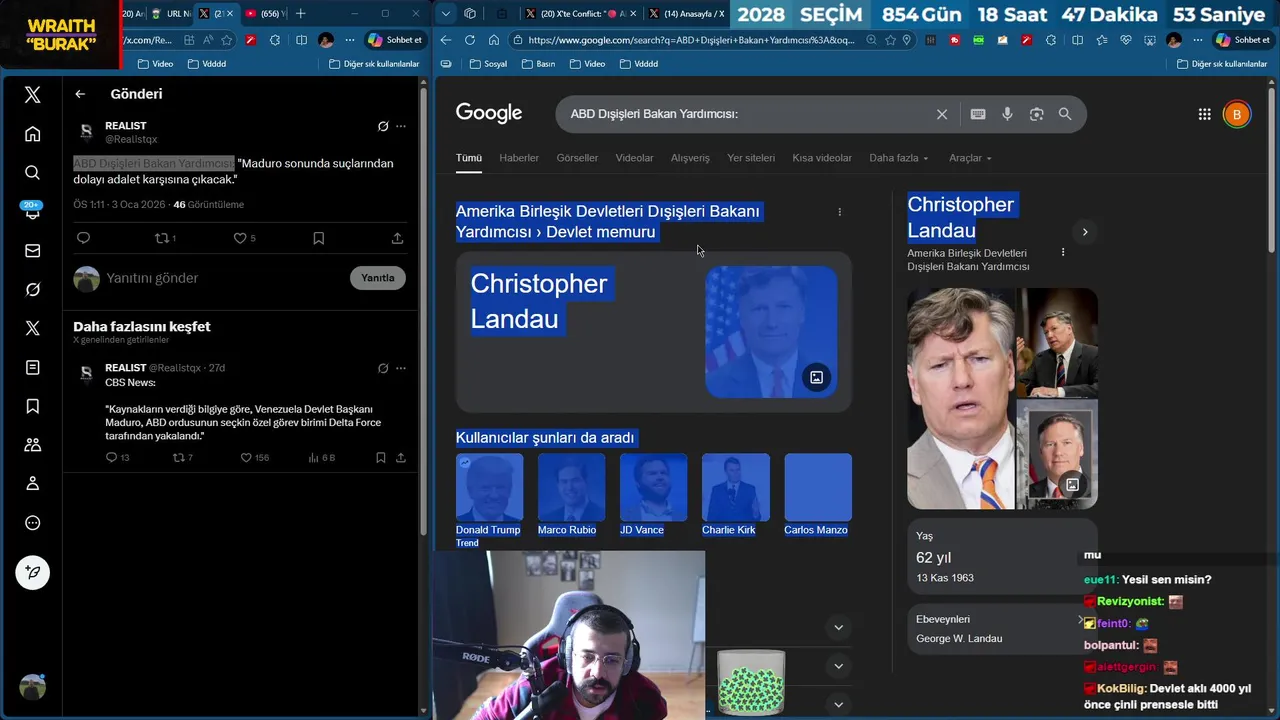
Task: Click the home button in the right browser toolbar
Action: click(x=494, y=40)
